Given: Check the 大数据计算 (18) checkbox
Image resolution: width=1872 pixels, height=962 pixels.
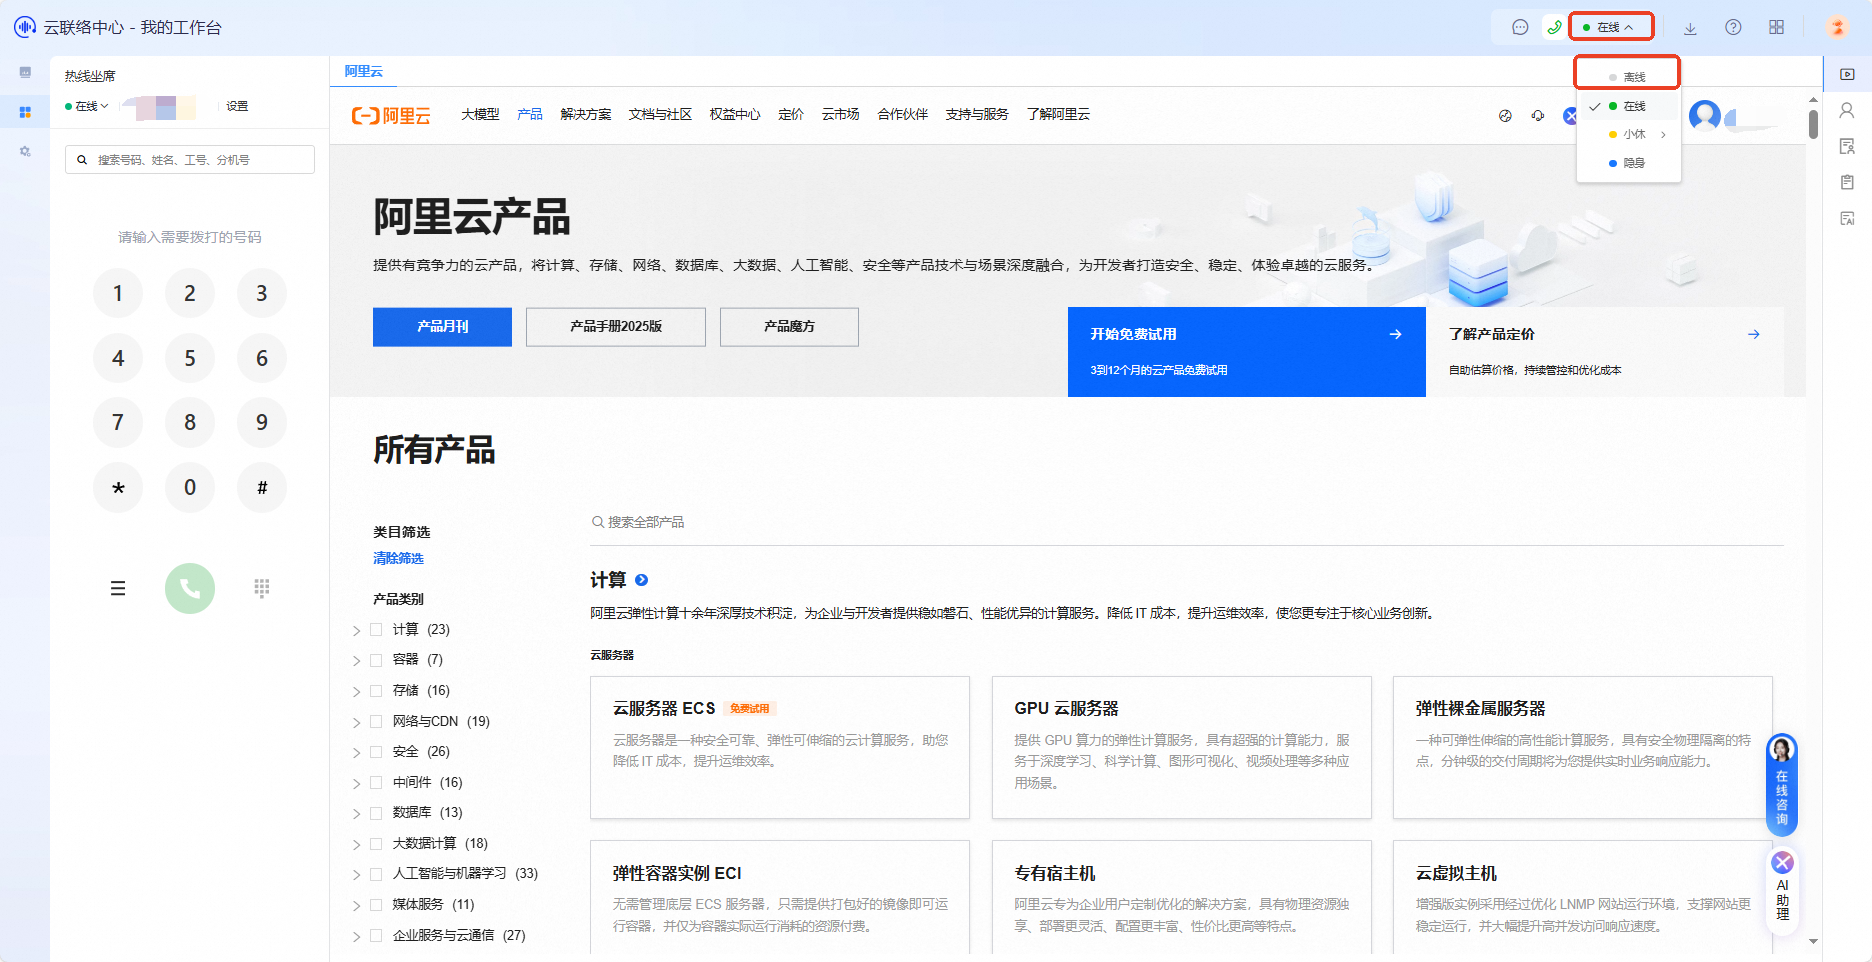Looking at the screenshot, I should click(376, 843).
